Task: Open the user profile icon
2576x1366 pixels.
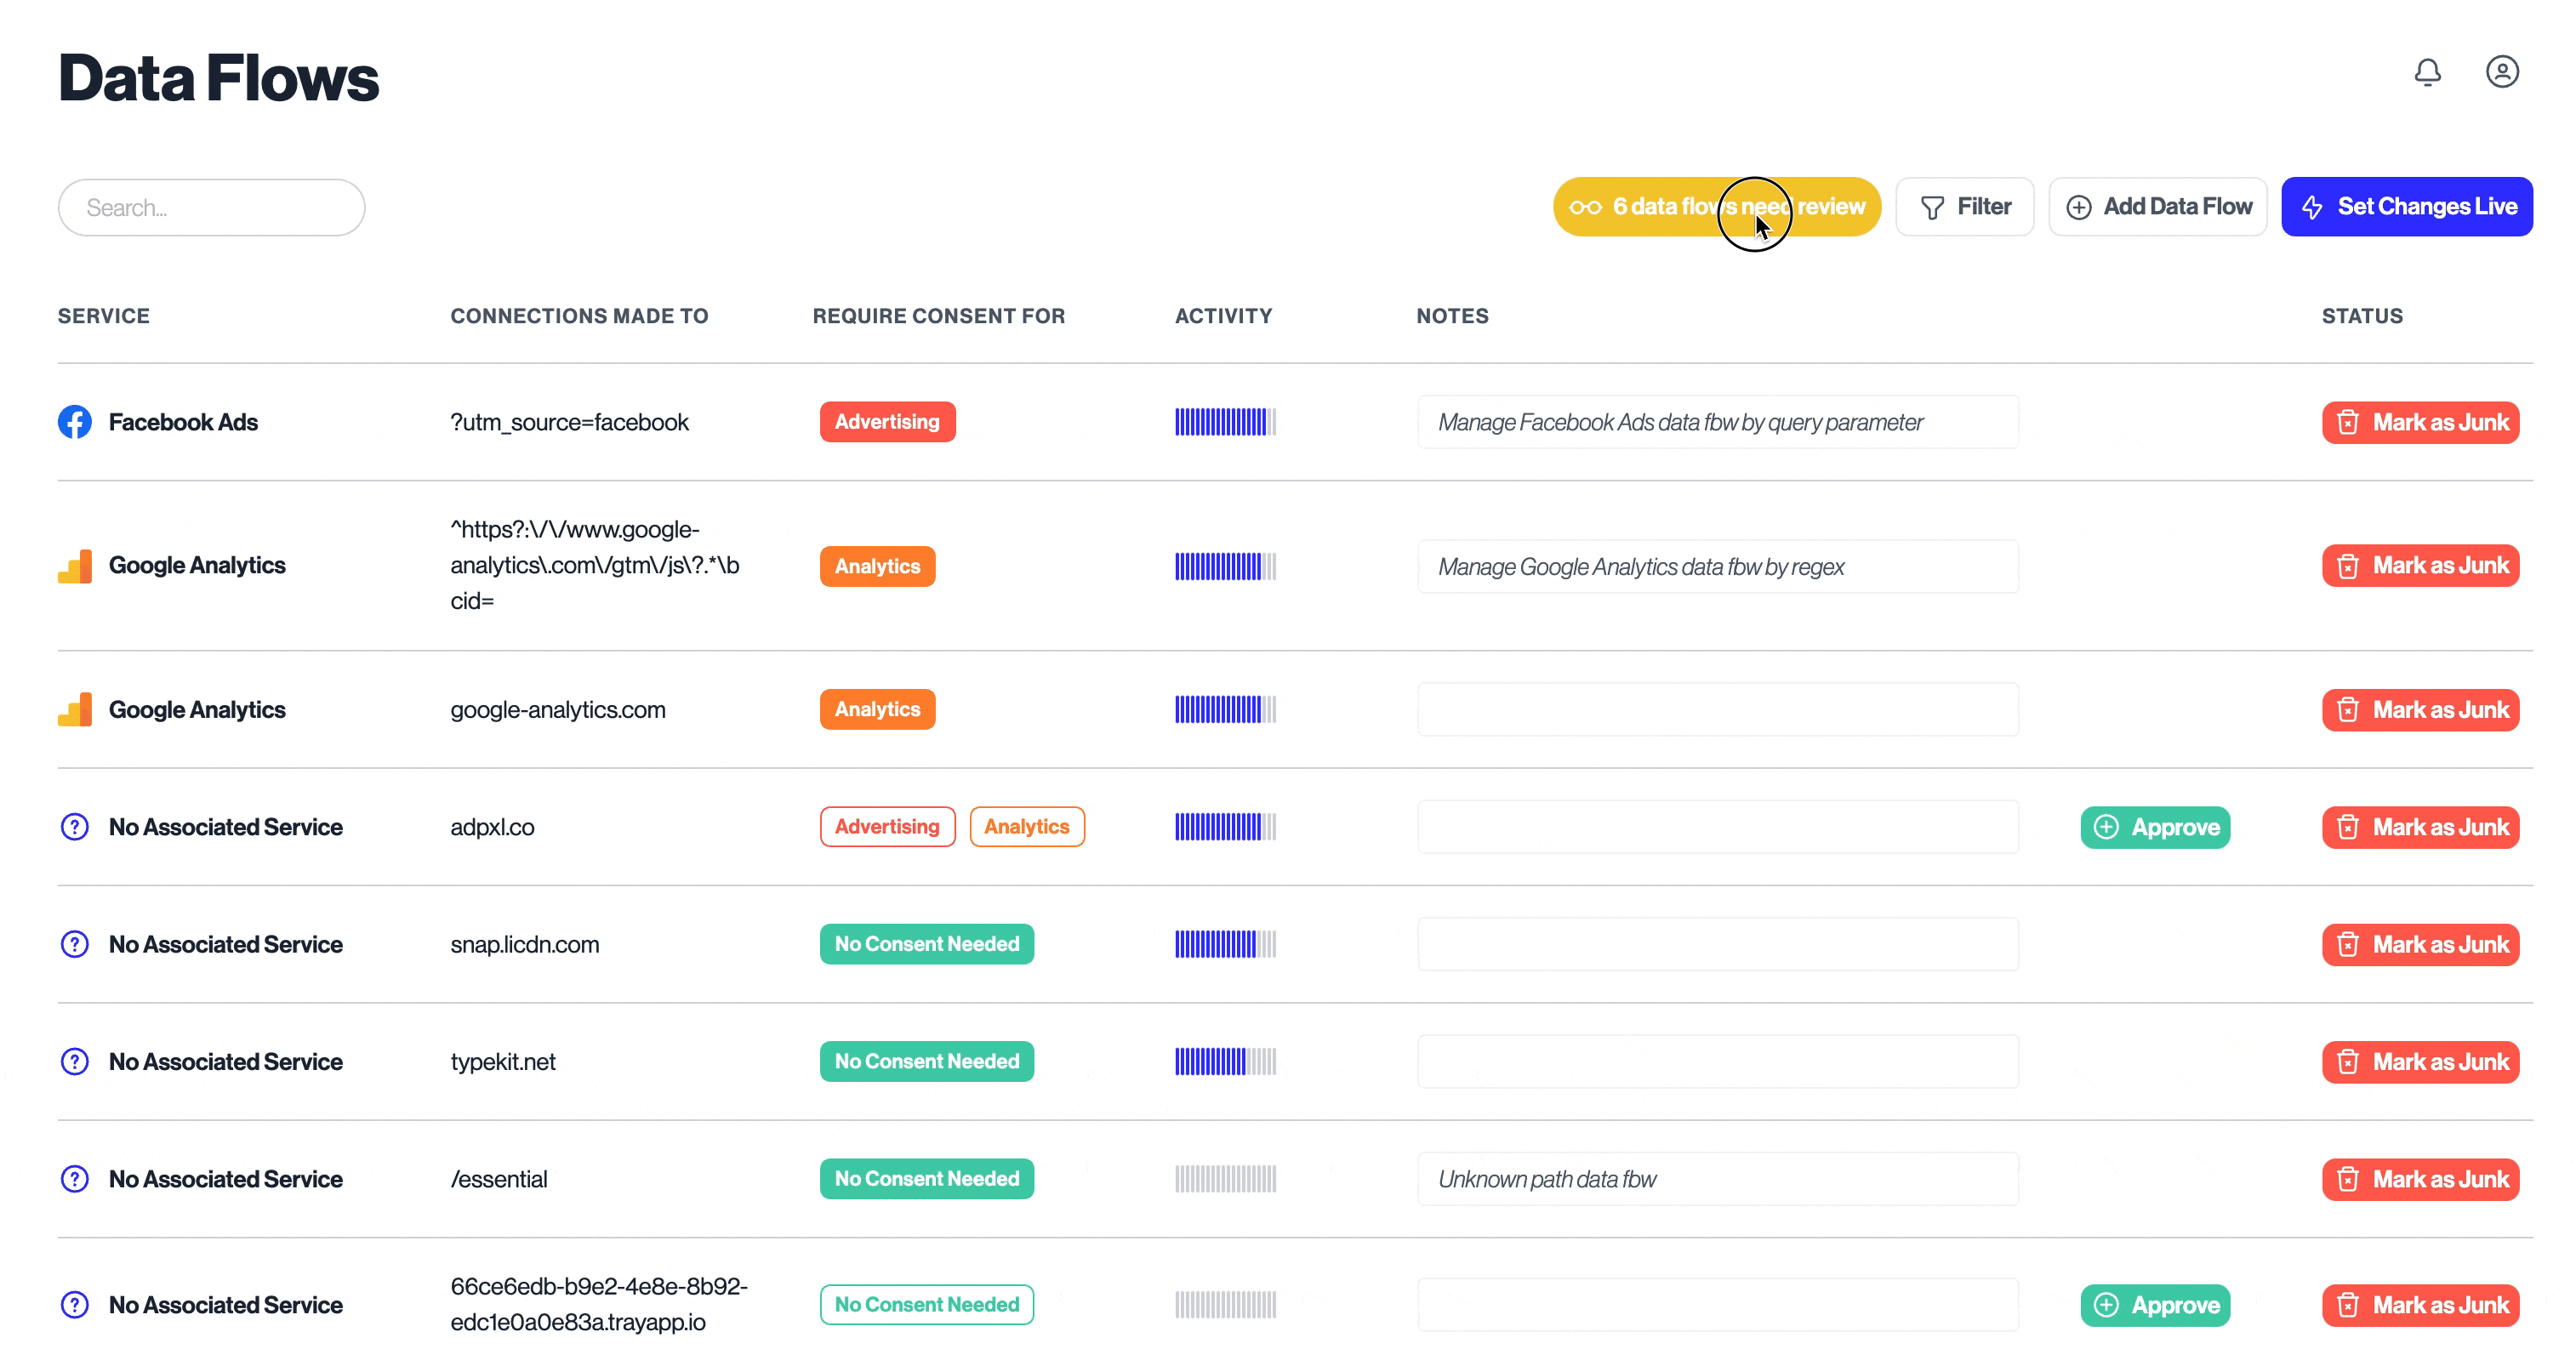Action: click(2501, 72)
